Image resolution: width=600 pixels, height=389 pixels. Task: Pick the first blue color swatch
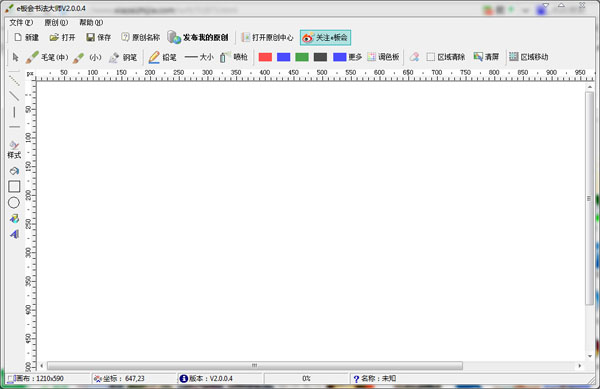pos(284,57)
